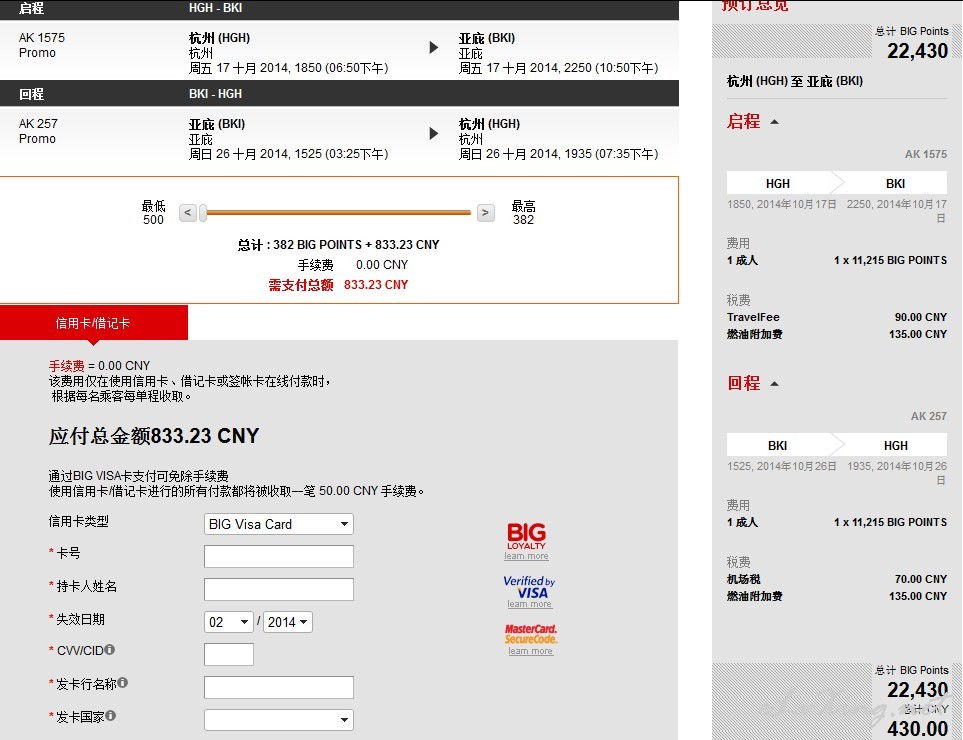This screenshot has height=740, width=963.
Task: Click 应付总金额833.23 CNY heading
Action: [x=154, y=436]
